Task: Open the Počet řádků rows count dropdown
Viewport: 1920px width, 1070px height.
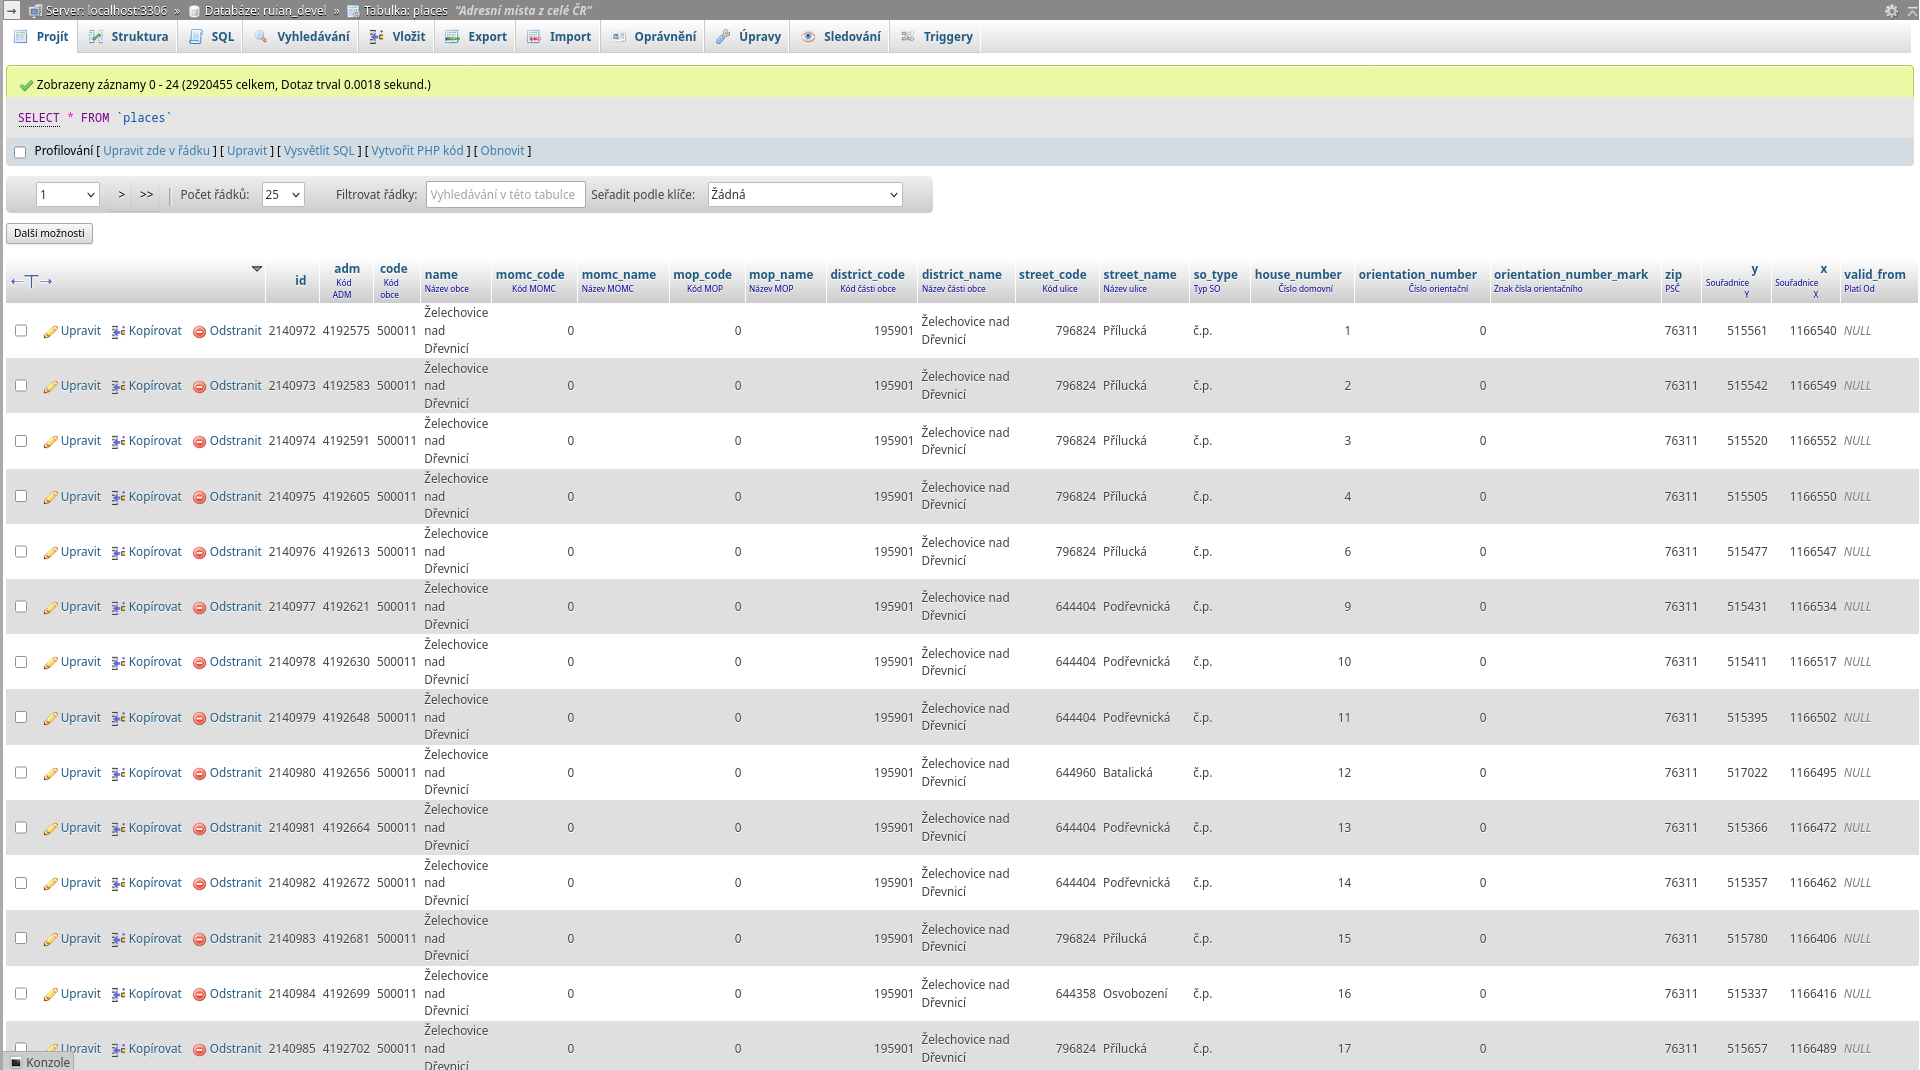Action: click(282, 195)
